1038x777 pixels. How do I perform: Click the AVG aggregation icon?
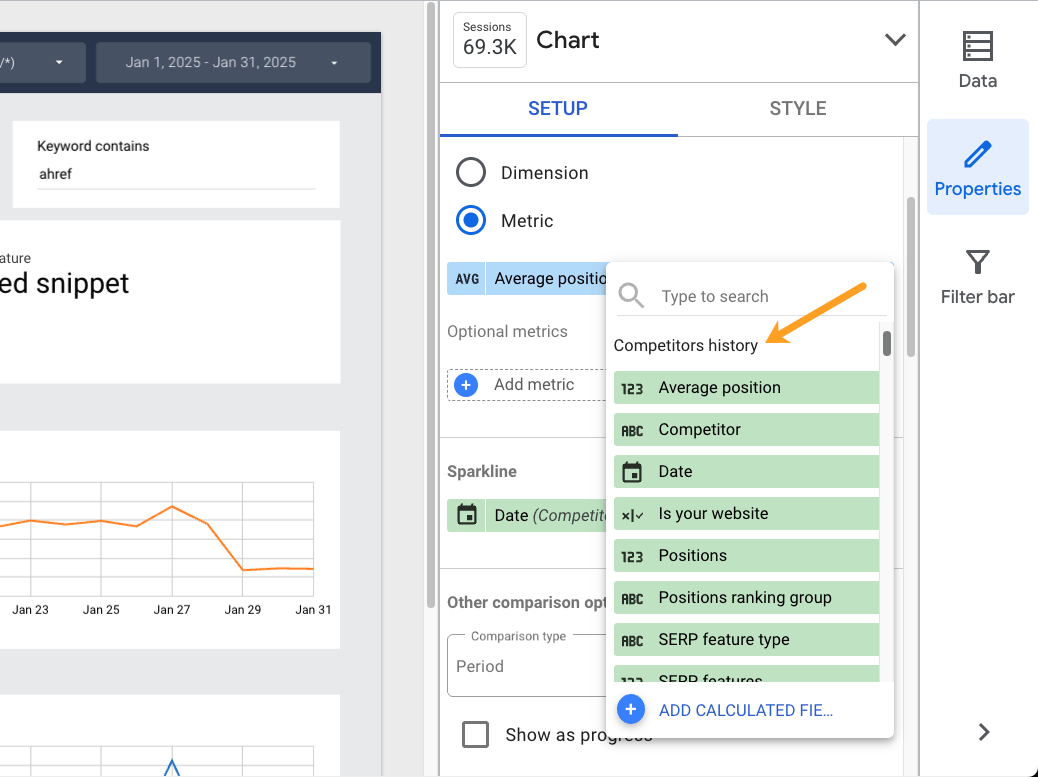point(465,278)
